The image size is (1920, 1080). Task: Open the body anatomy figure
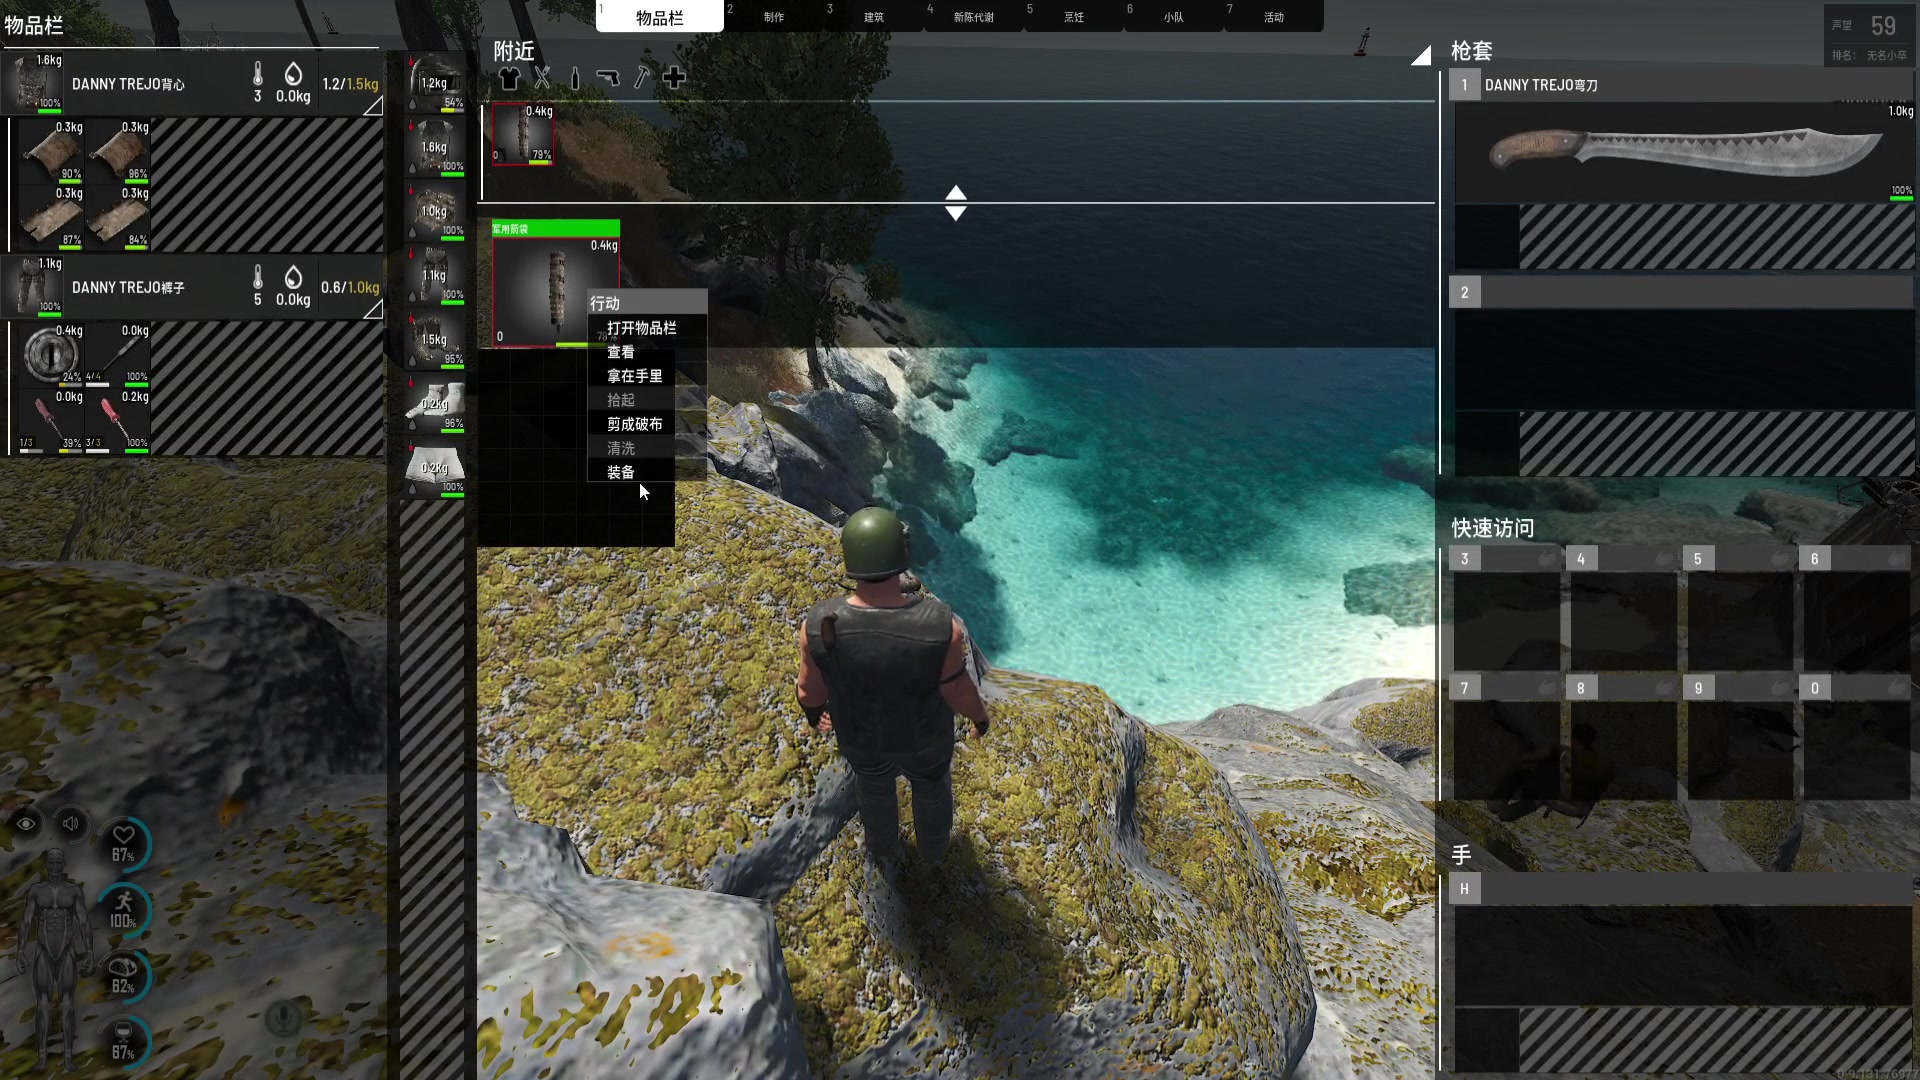coord(57,960)
